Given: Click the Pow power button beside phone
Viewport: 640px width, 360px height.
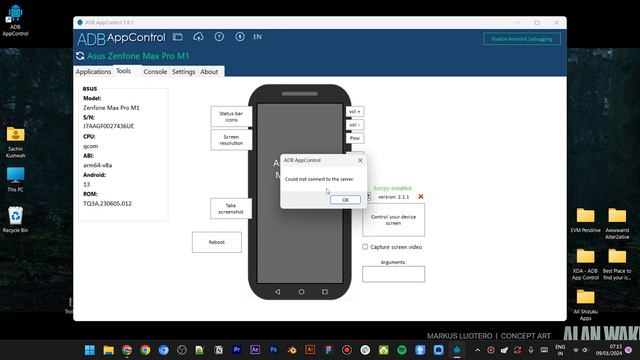Looking at the screenshot, I should point(355,138).
